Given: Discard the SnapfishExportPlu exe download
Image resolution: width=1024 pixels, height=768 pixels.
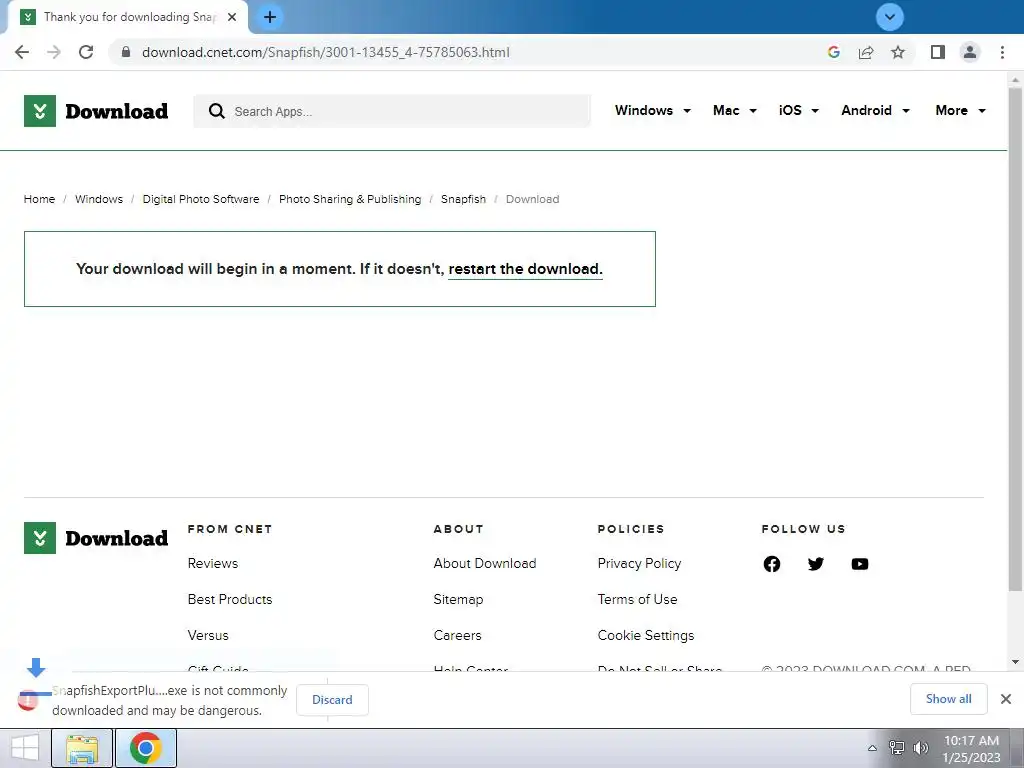Looking at the screenshot, I should 332,699.
